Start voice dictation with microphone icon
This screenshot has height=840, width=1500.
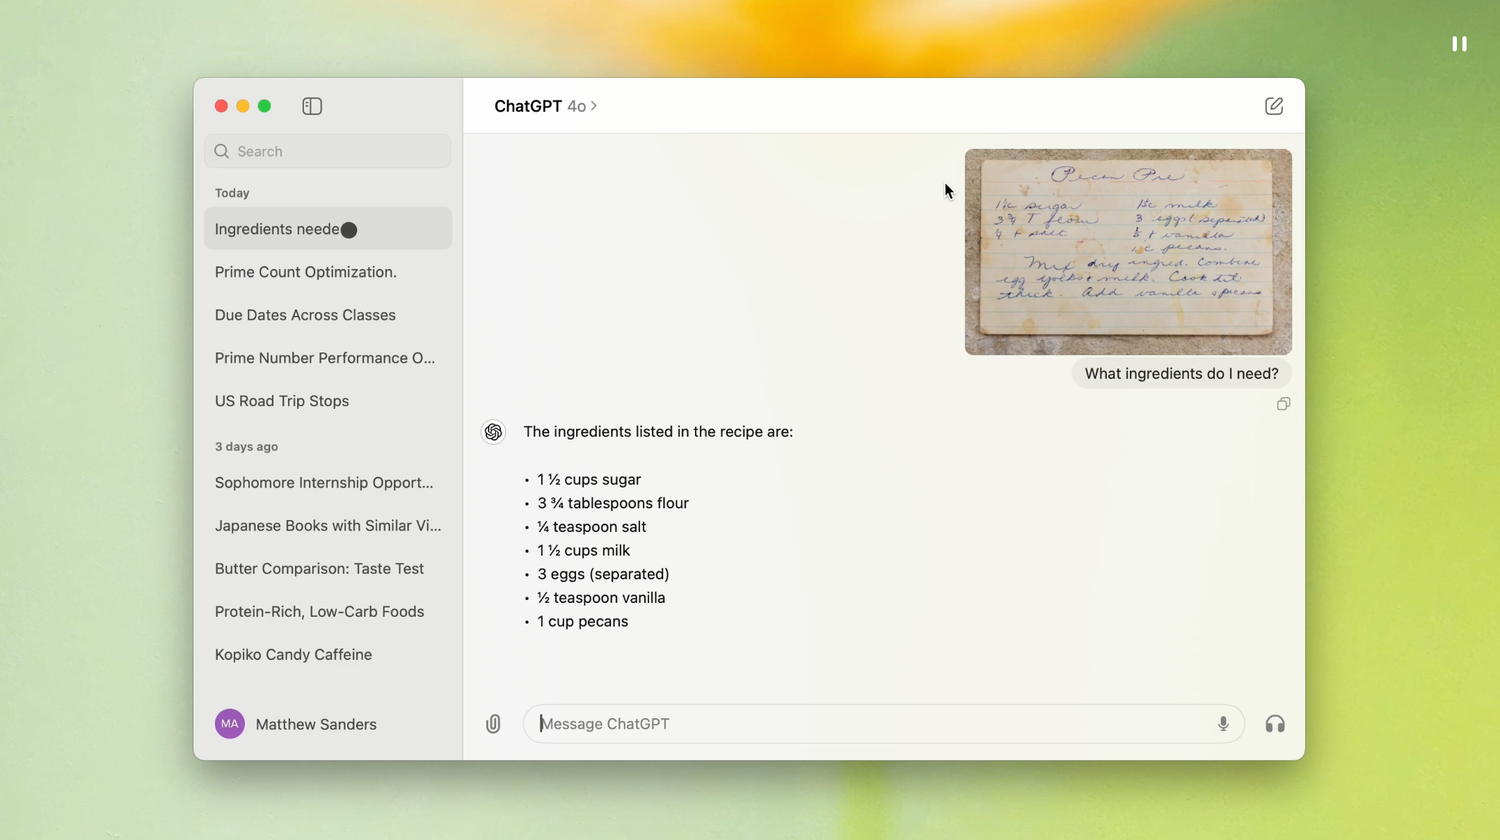pyautogui.click(x=1223, y=724)
